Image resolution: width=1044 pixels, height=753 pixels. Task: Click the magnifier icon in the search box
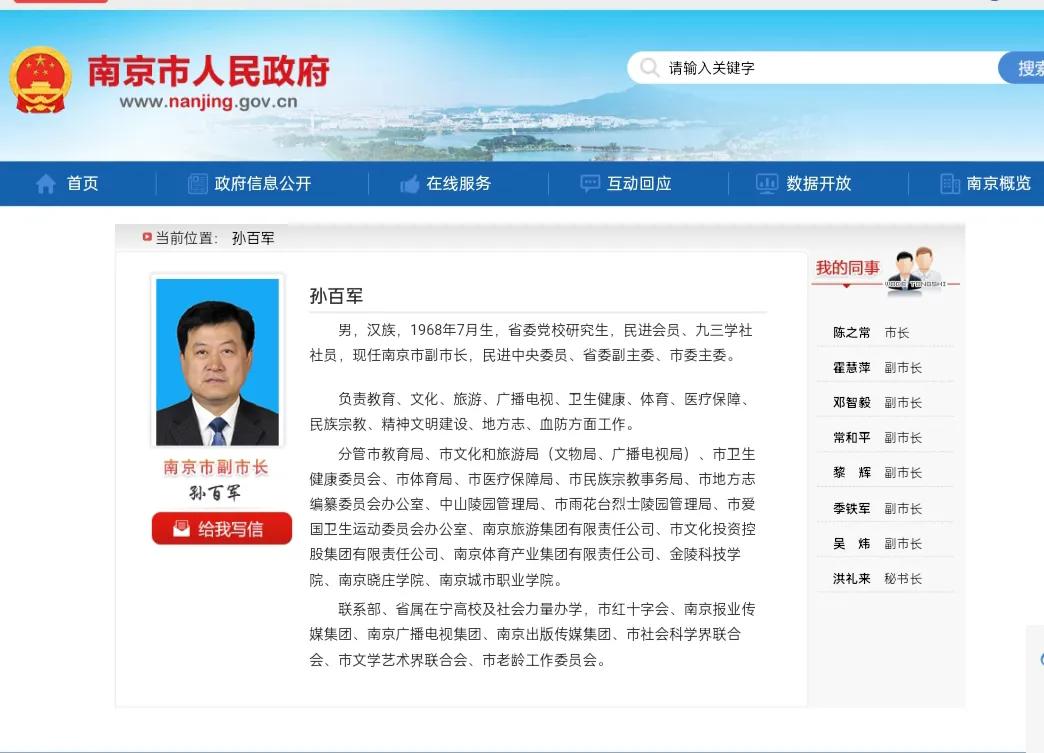point(650,67)
